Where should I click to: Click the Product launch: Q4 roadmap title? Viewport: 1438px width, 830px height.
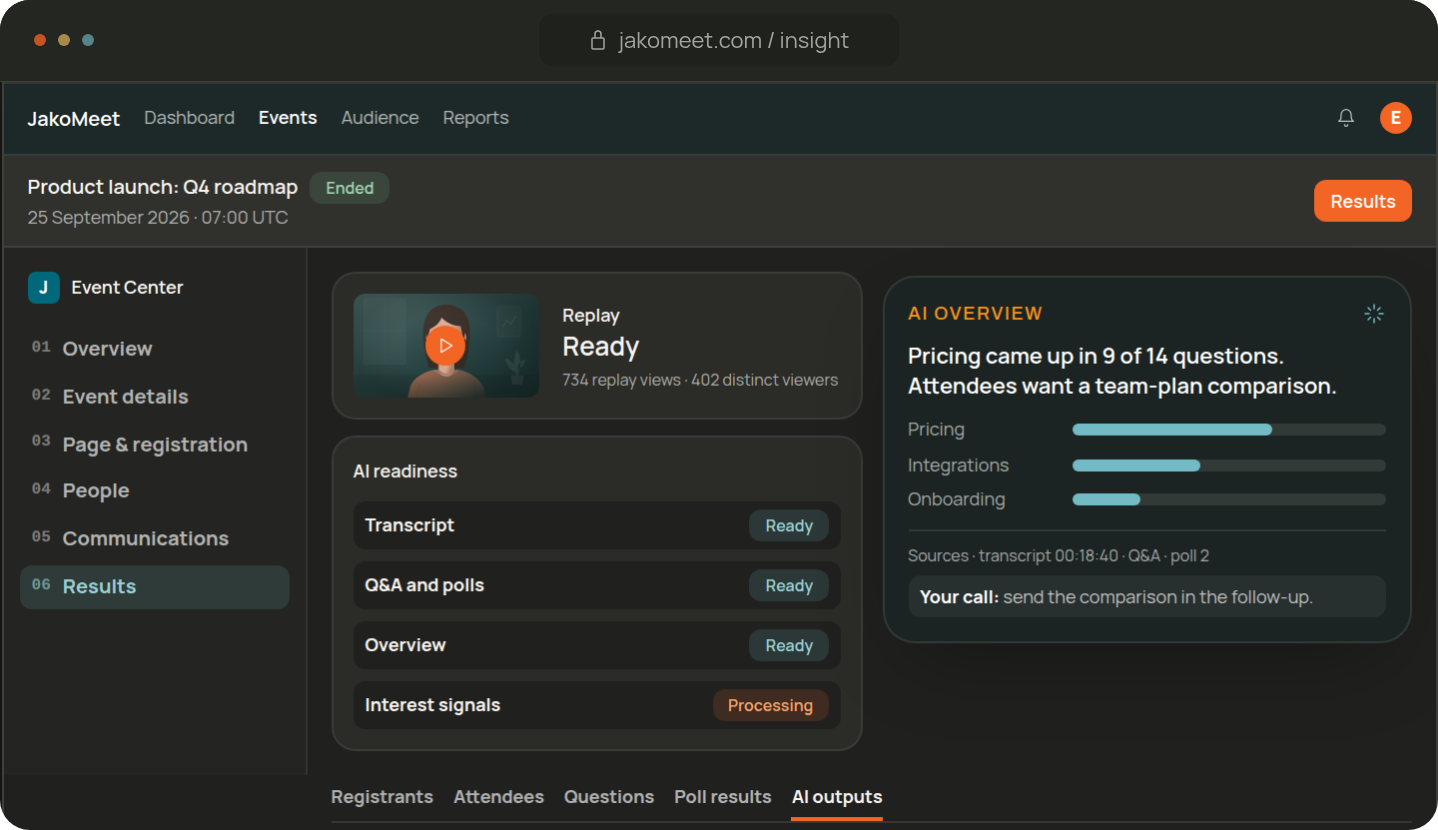[x=163, y=188]
